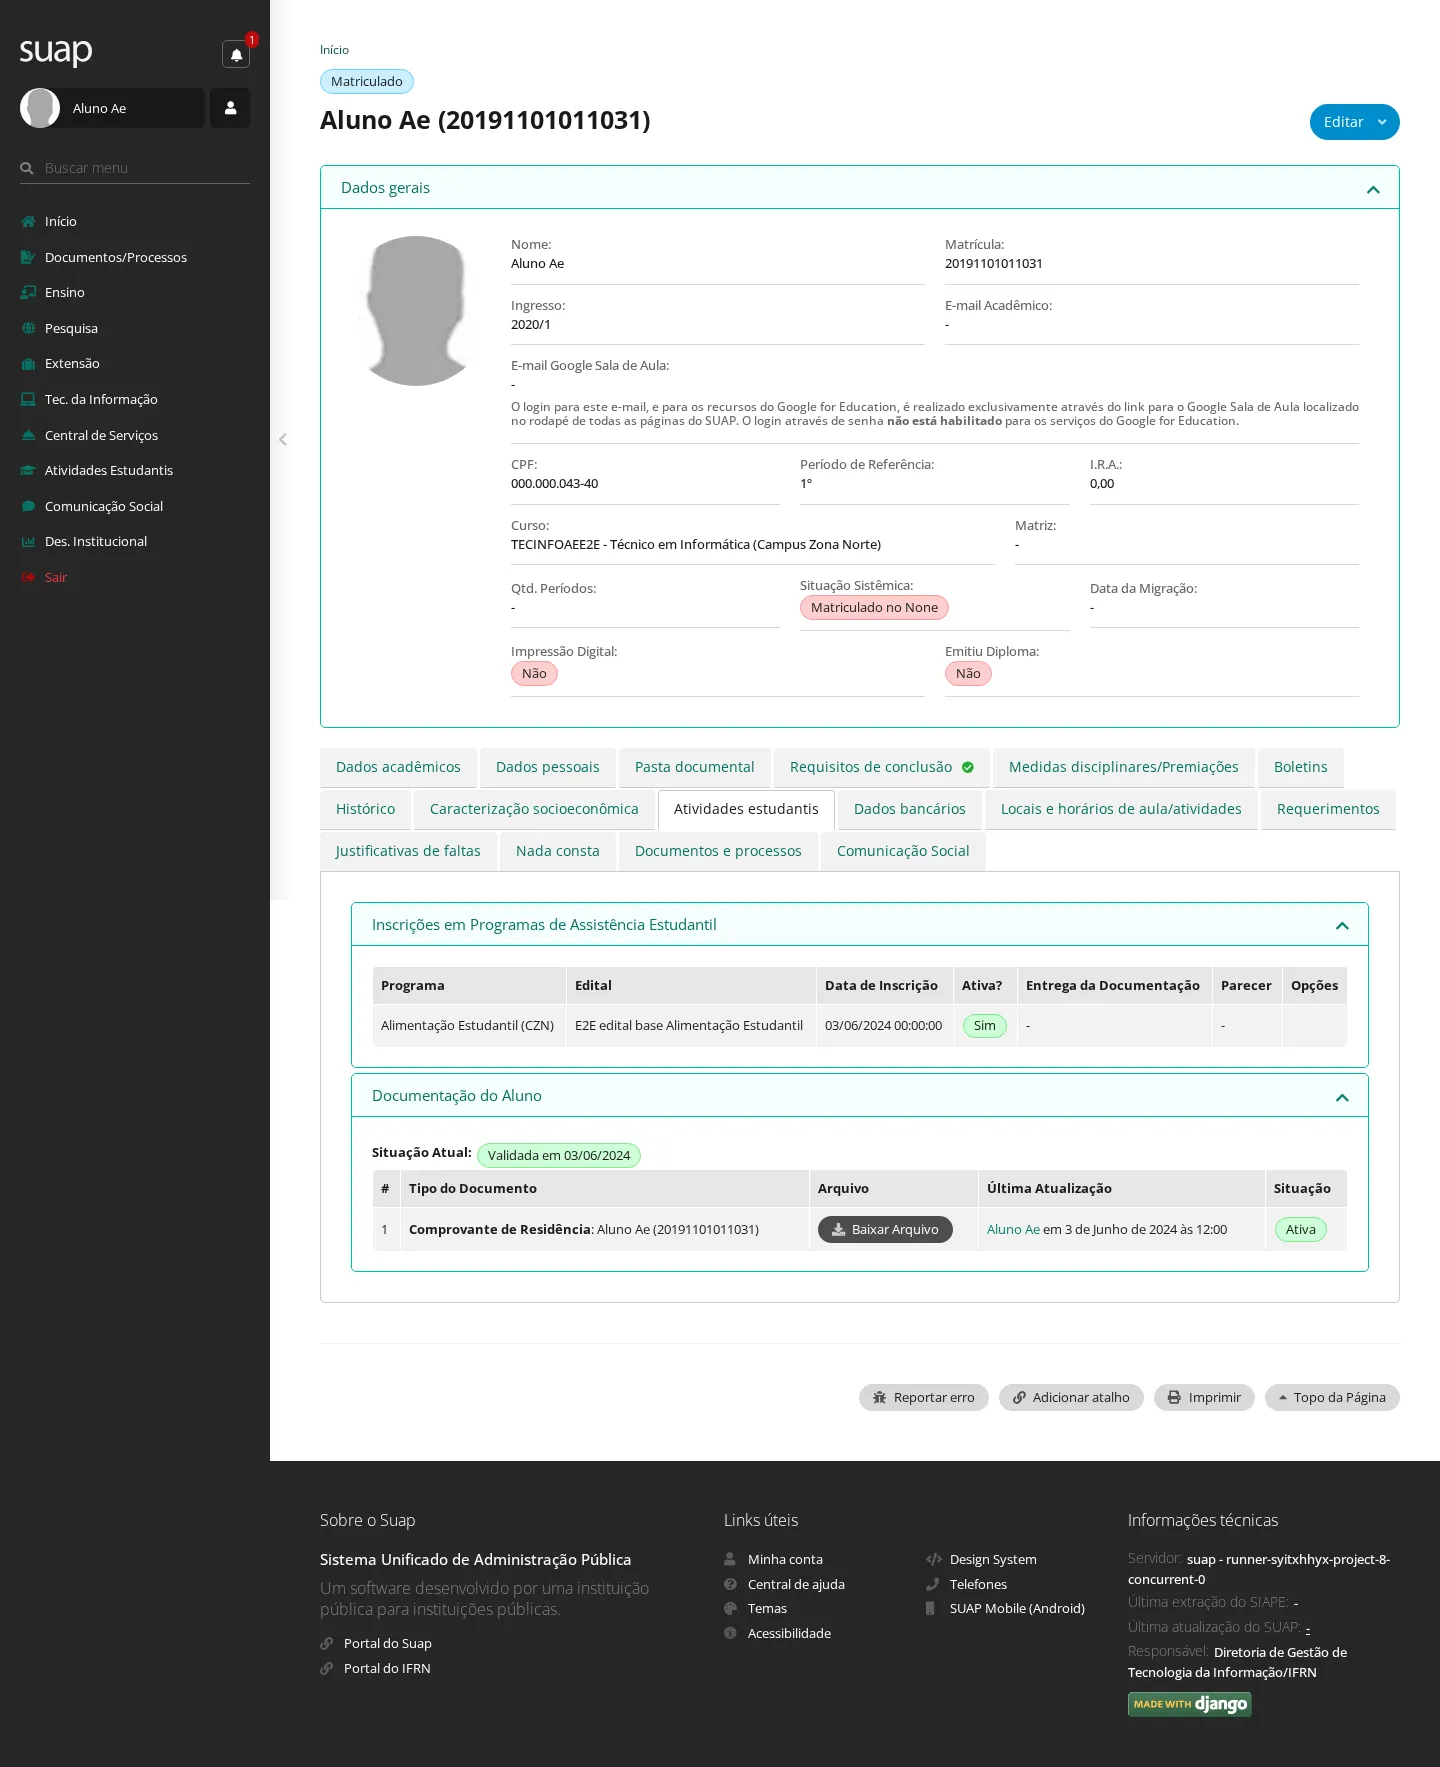Click the Topo da Página button
This screenshot has width=1440, height=1767.
1332,1397
